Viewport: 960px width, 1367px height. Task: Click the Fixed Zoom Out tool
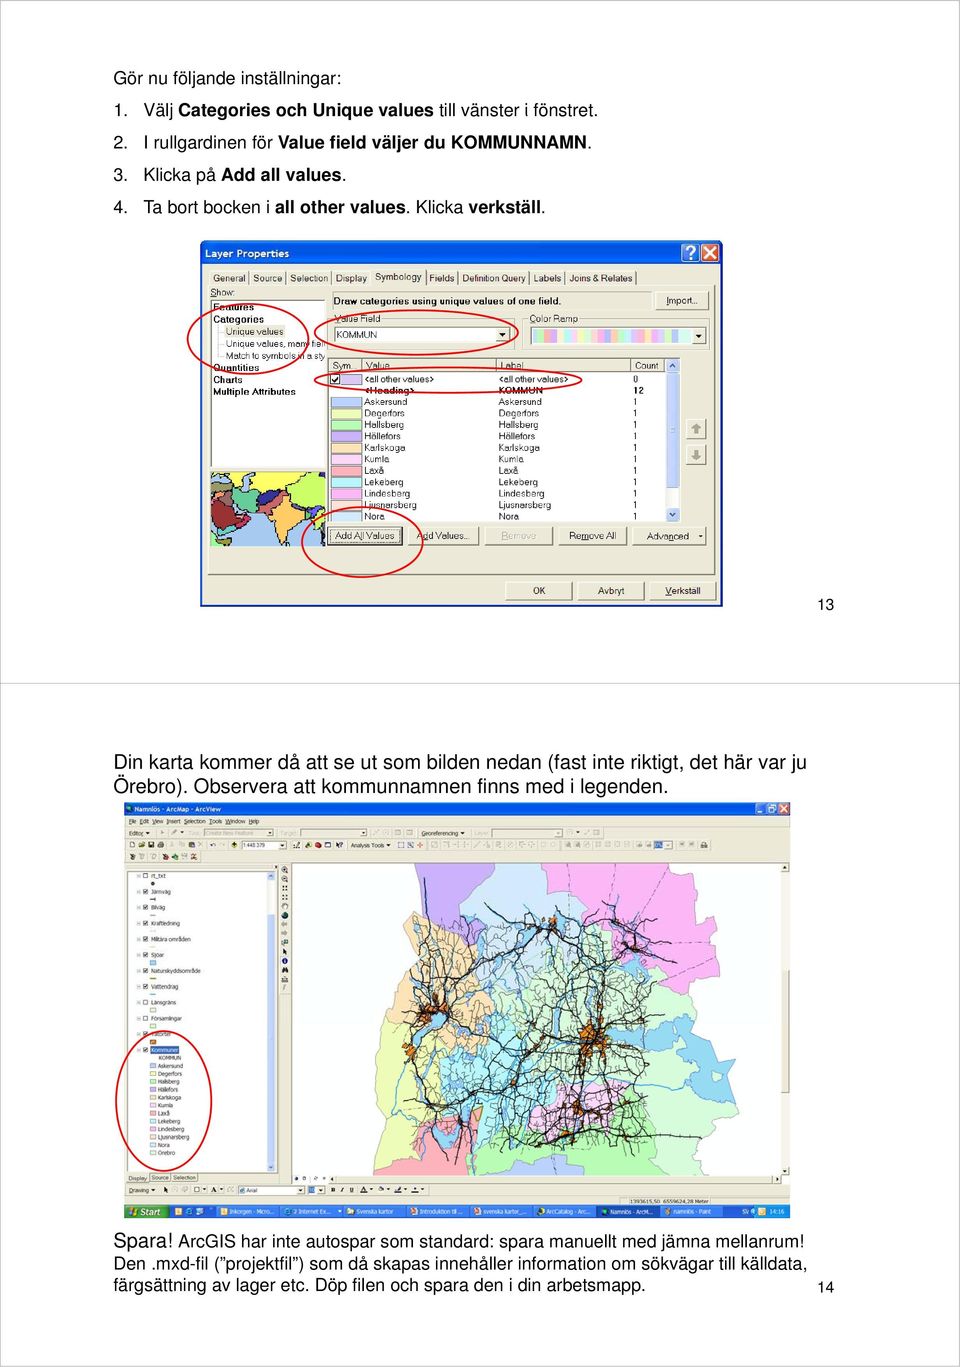[285, 897]
